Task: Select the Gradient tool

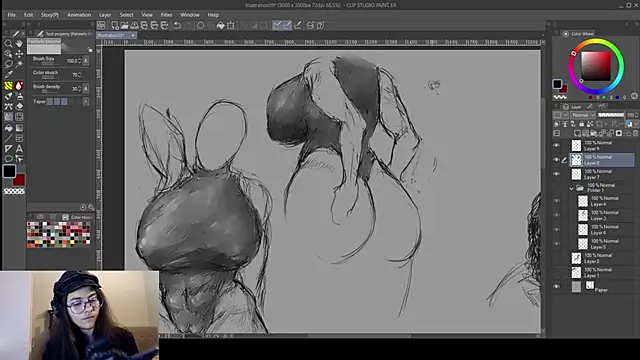Action: (x=19, y=128)
